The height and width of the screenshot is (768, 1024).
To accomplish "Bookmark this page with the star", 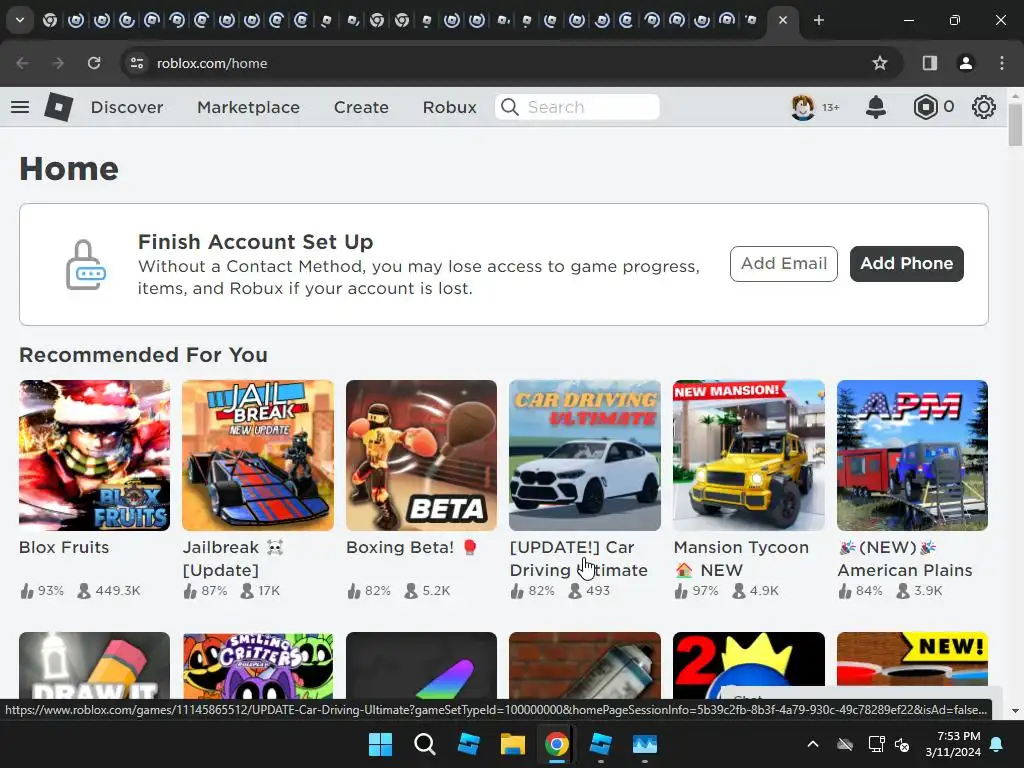I will coord(880,63).
